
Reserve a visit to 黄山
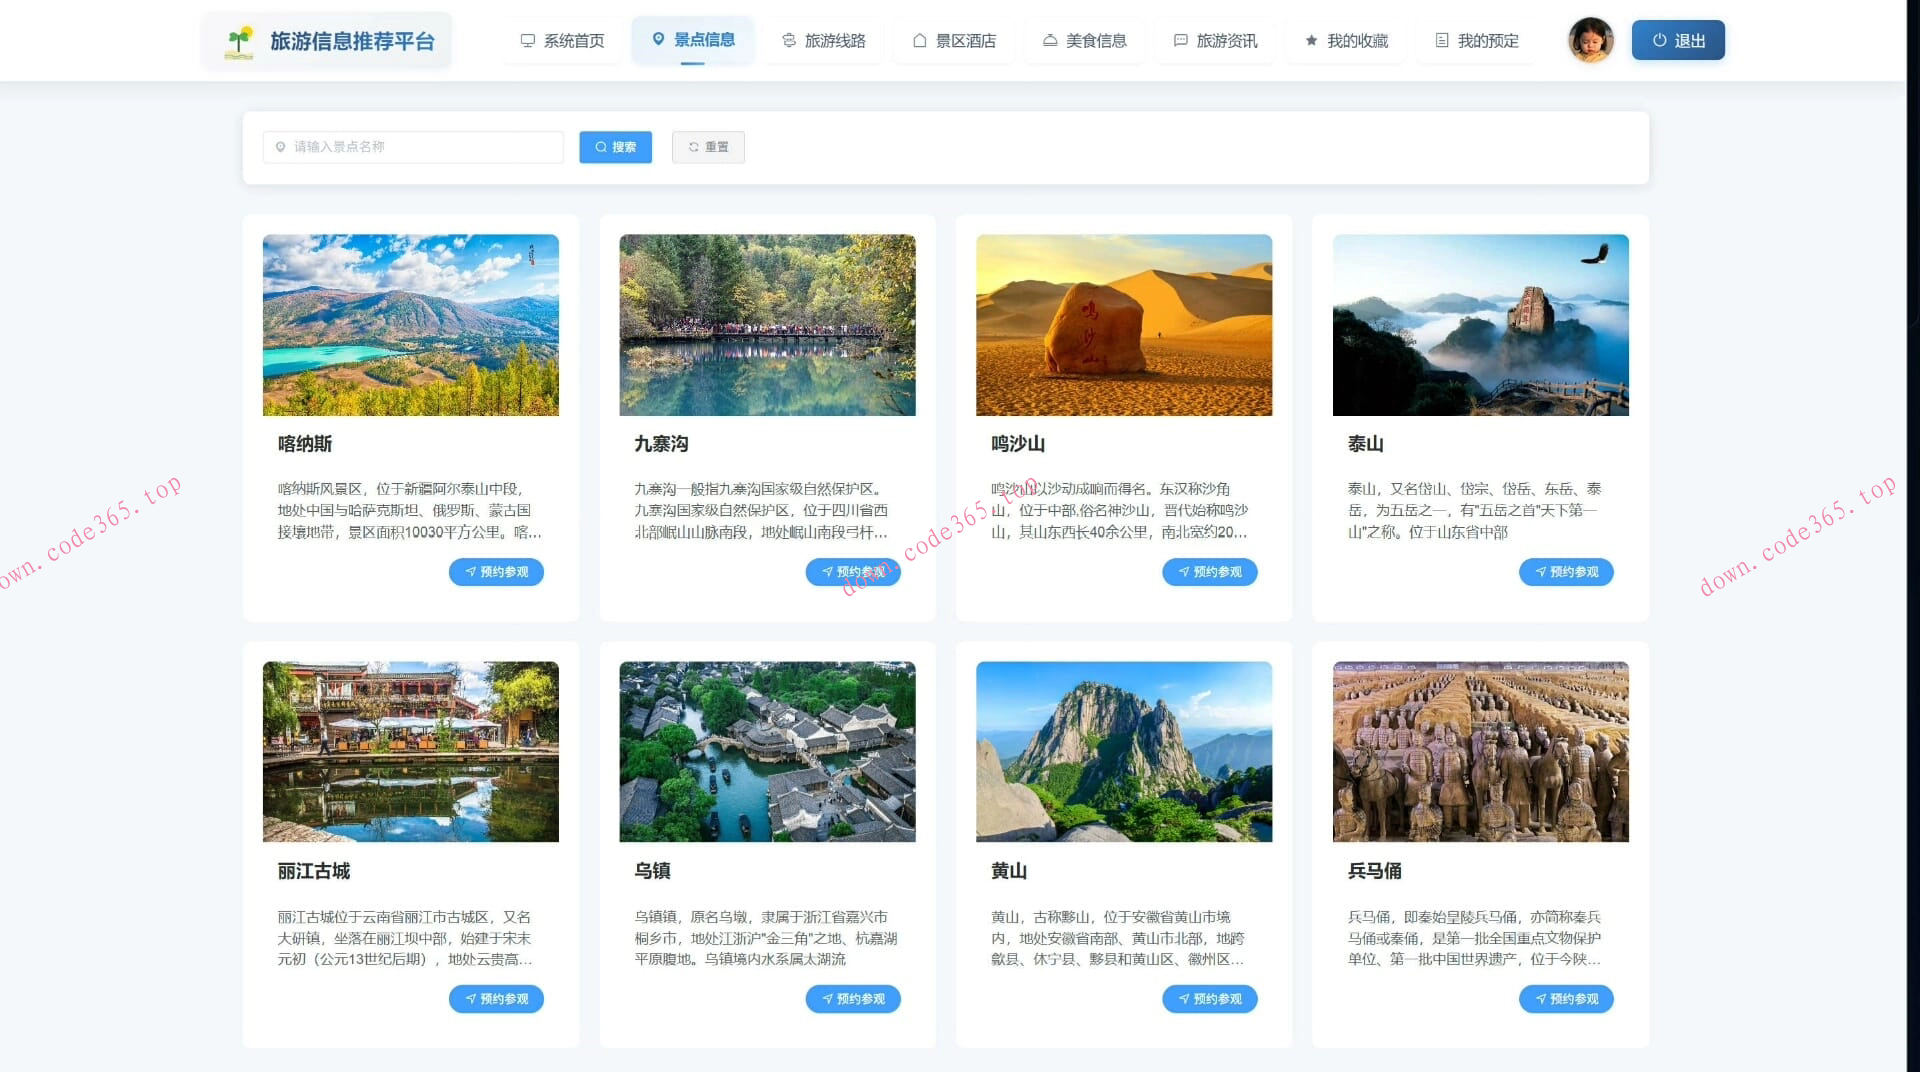1210,999
